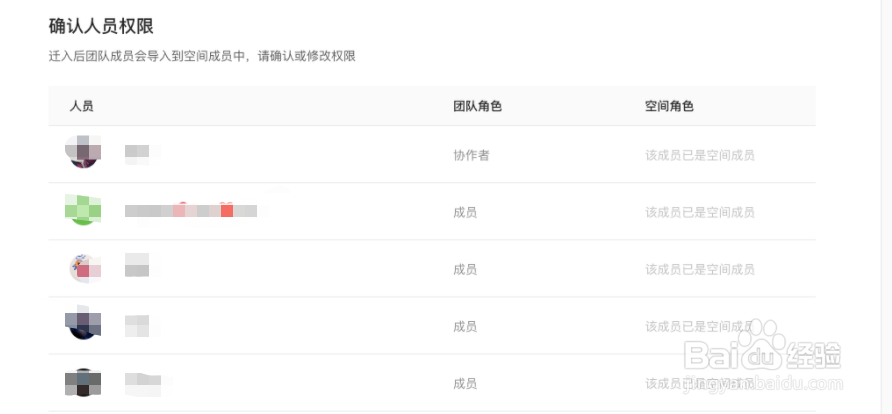Viewport: 892px width, 414px height.
Task: Click the blurred name beside the purple avatar
Action: pyautogui.click(x=142, y=154)
